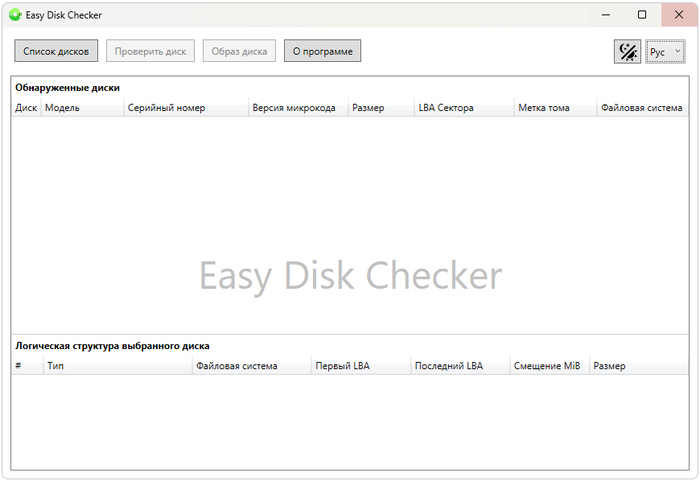Click Размер header in logical structure table
The image size is (700, 481).
pyautogui.click(x=639, y=366)
